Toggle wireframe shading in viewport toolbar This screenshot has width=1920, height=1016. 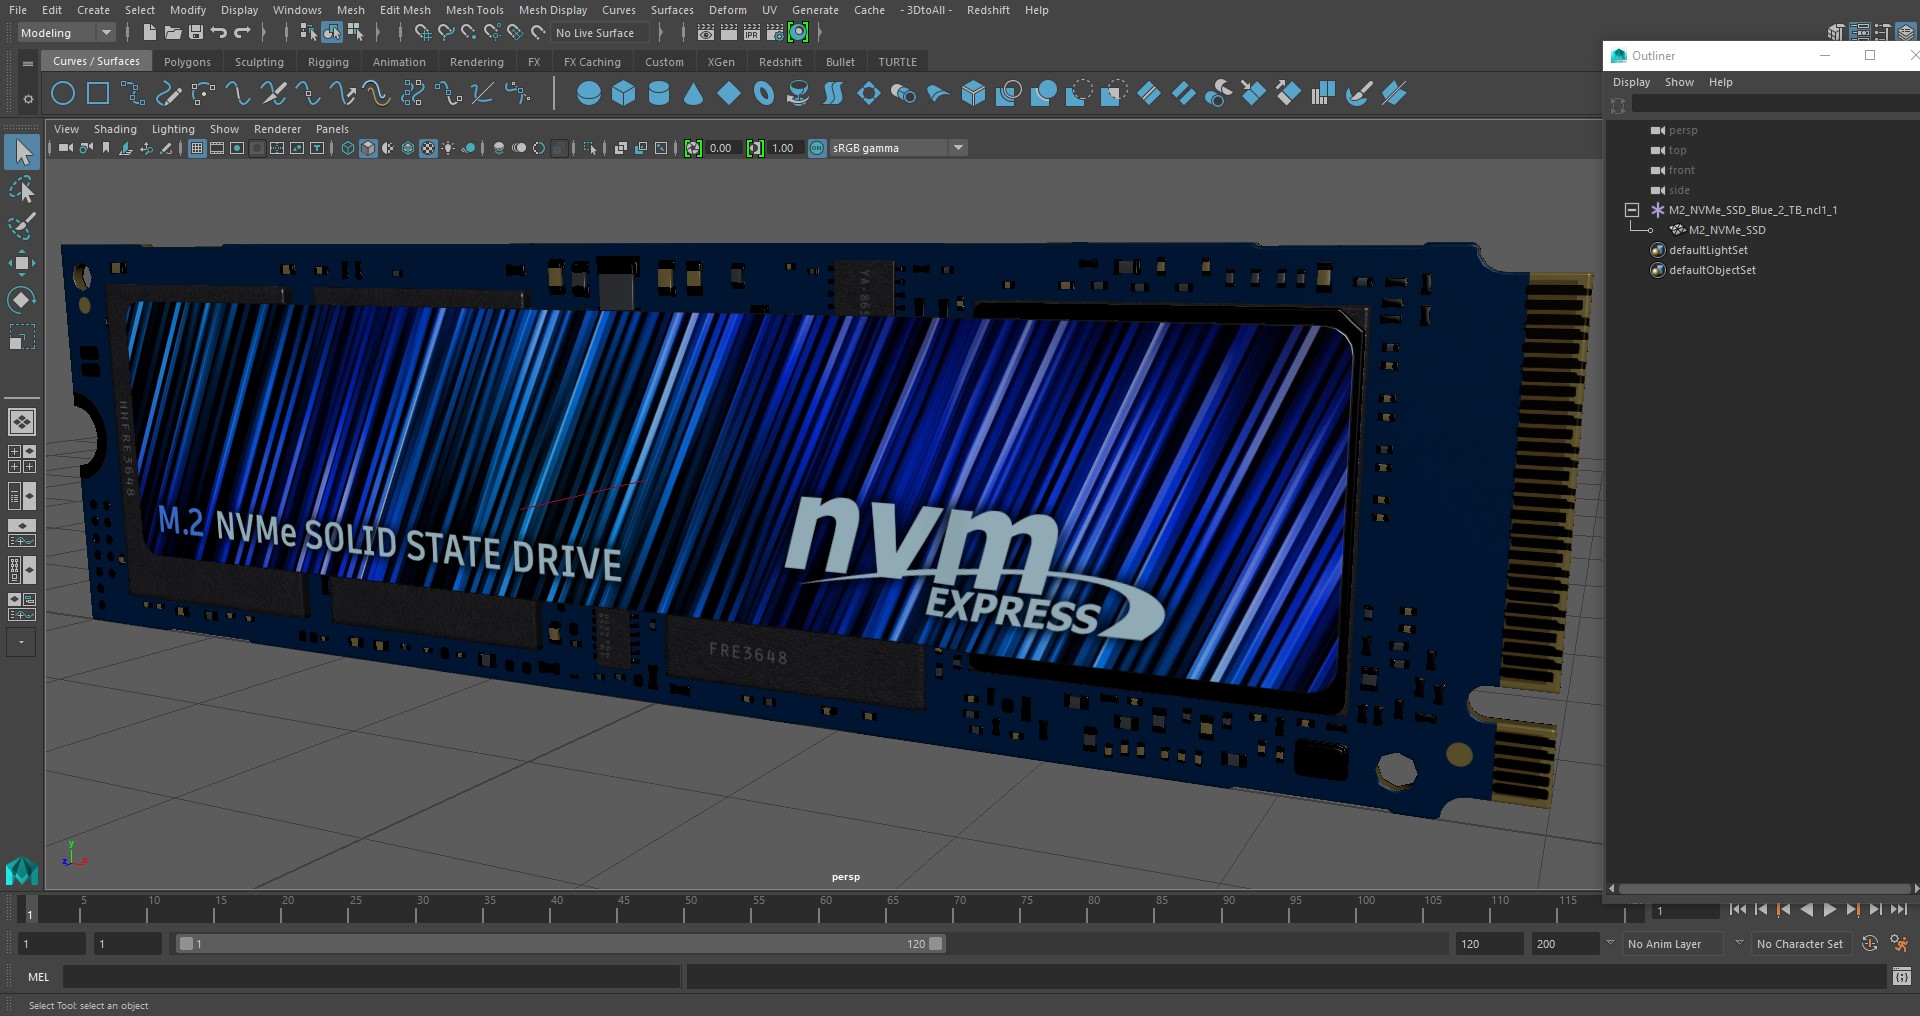point(348,148)
